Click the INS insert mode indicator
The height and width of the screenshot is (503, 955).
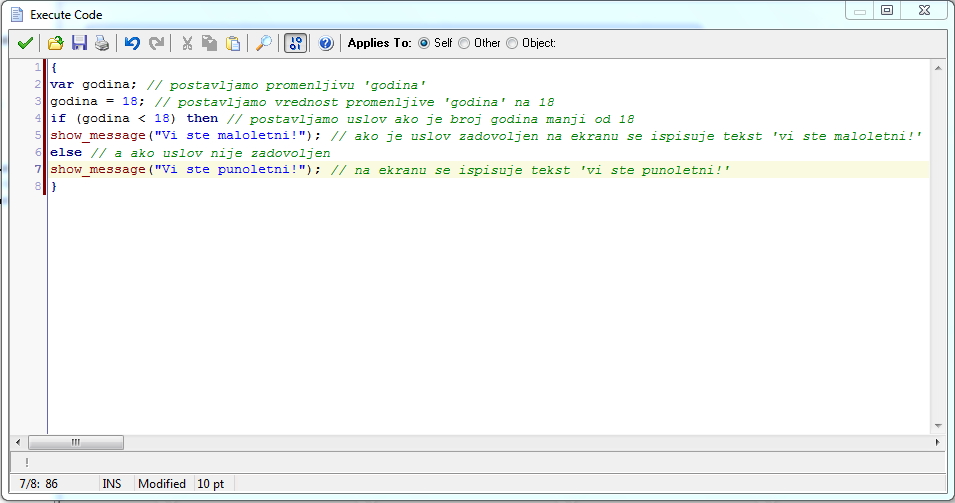click(111, 484)
